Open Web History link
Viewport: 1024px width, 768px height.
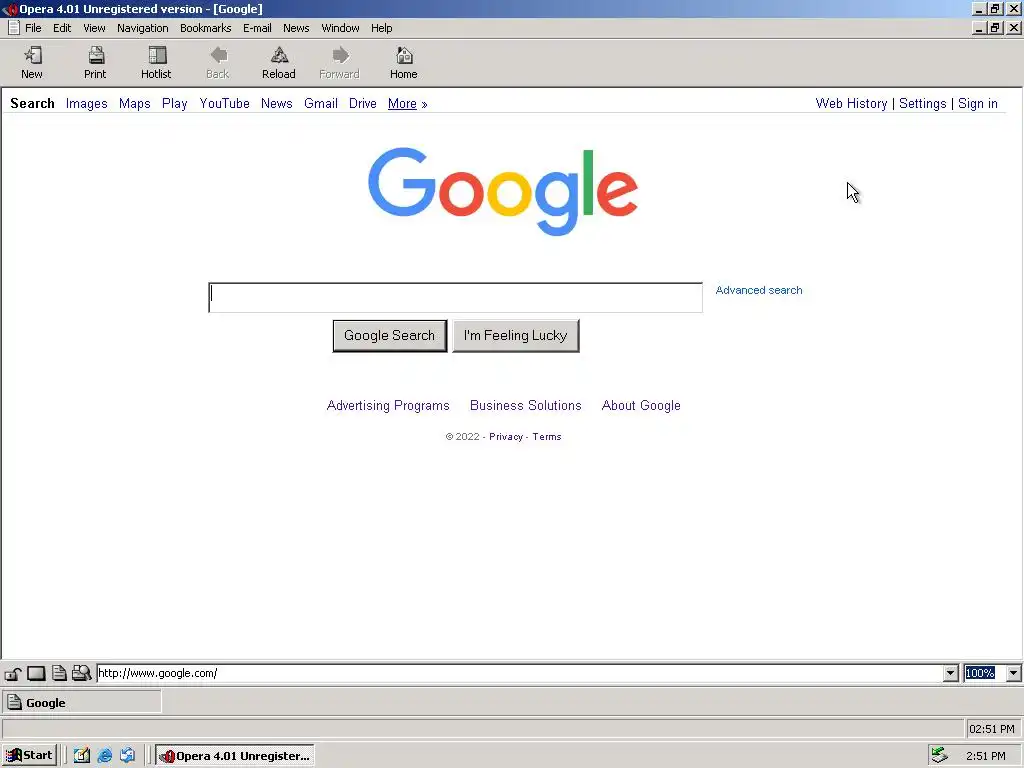click(x=852, y=104)
